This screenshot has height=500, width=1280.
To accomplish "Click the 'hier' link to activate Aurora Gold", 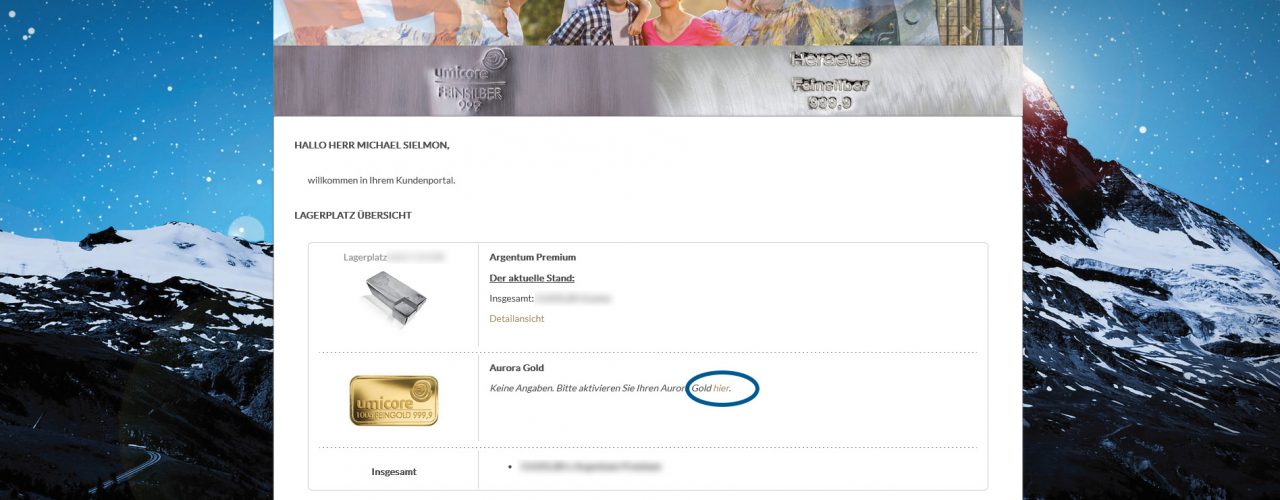I will pyautogui.click(x=721, y=388).
